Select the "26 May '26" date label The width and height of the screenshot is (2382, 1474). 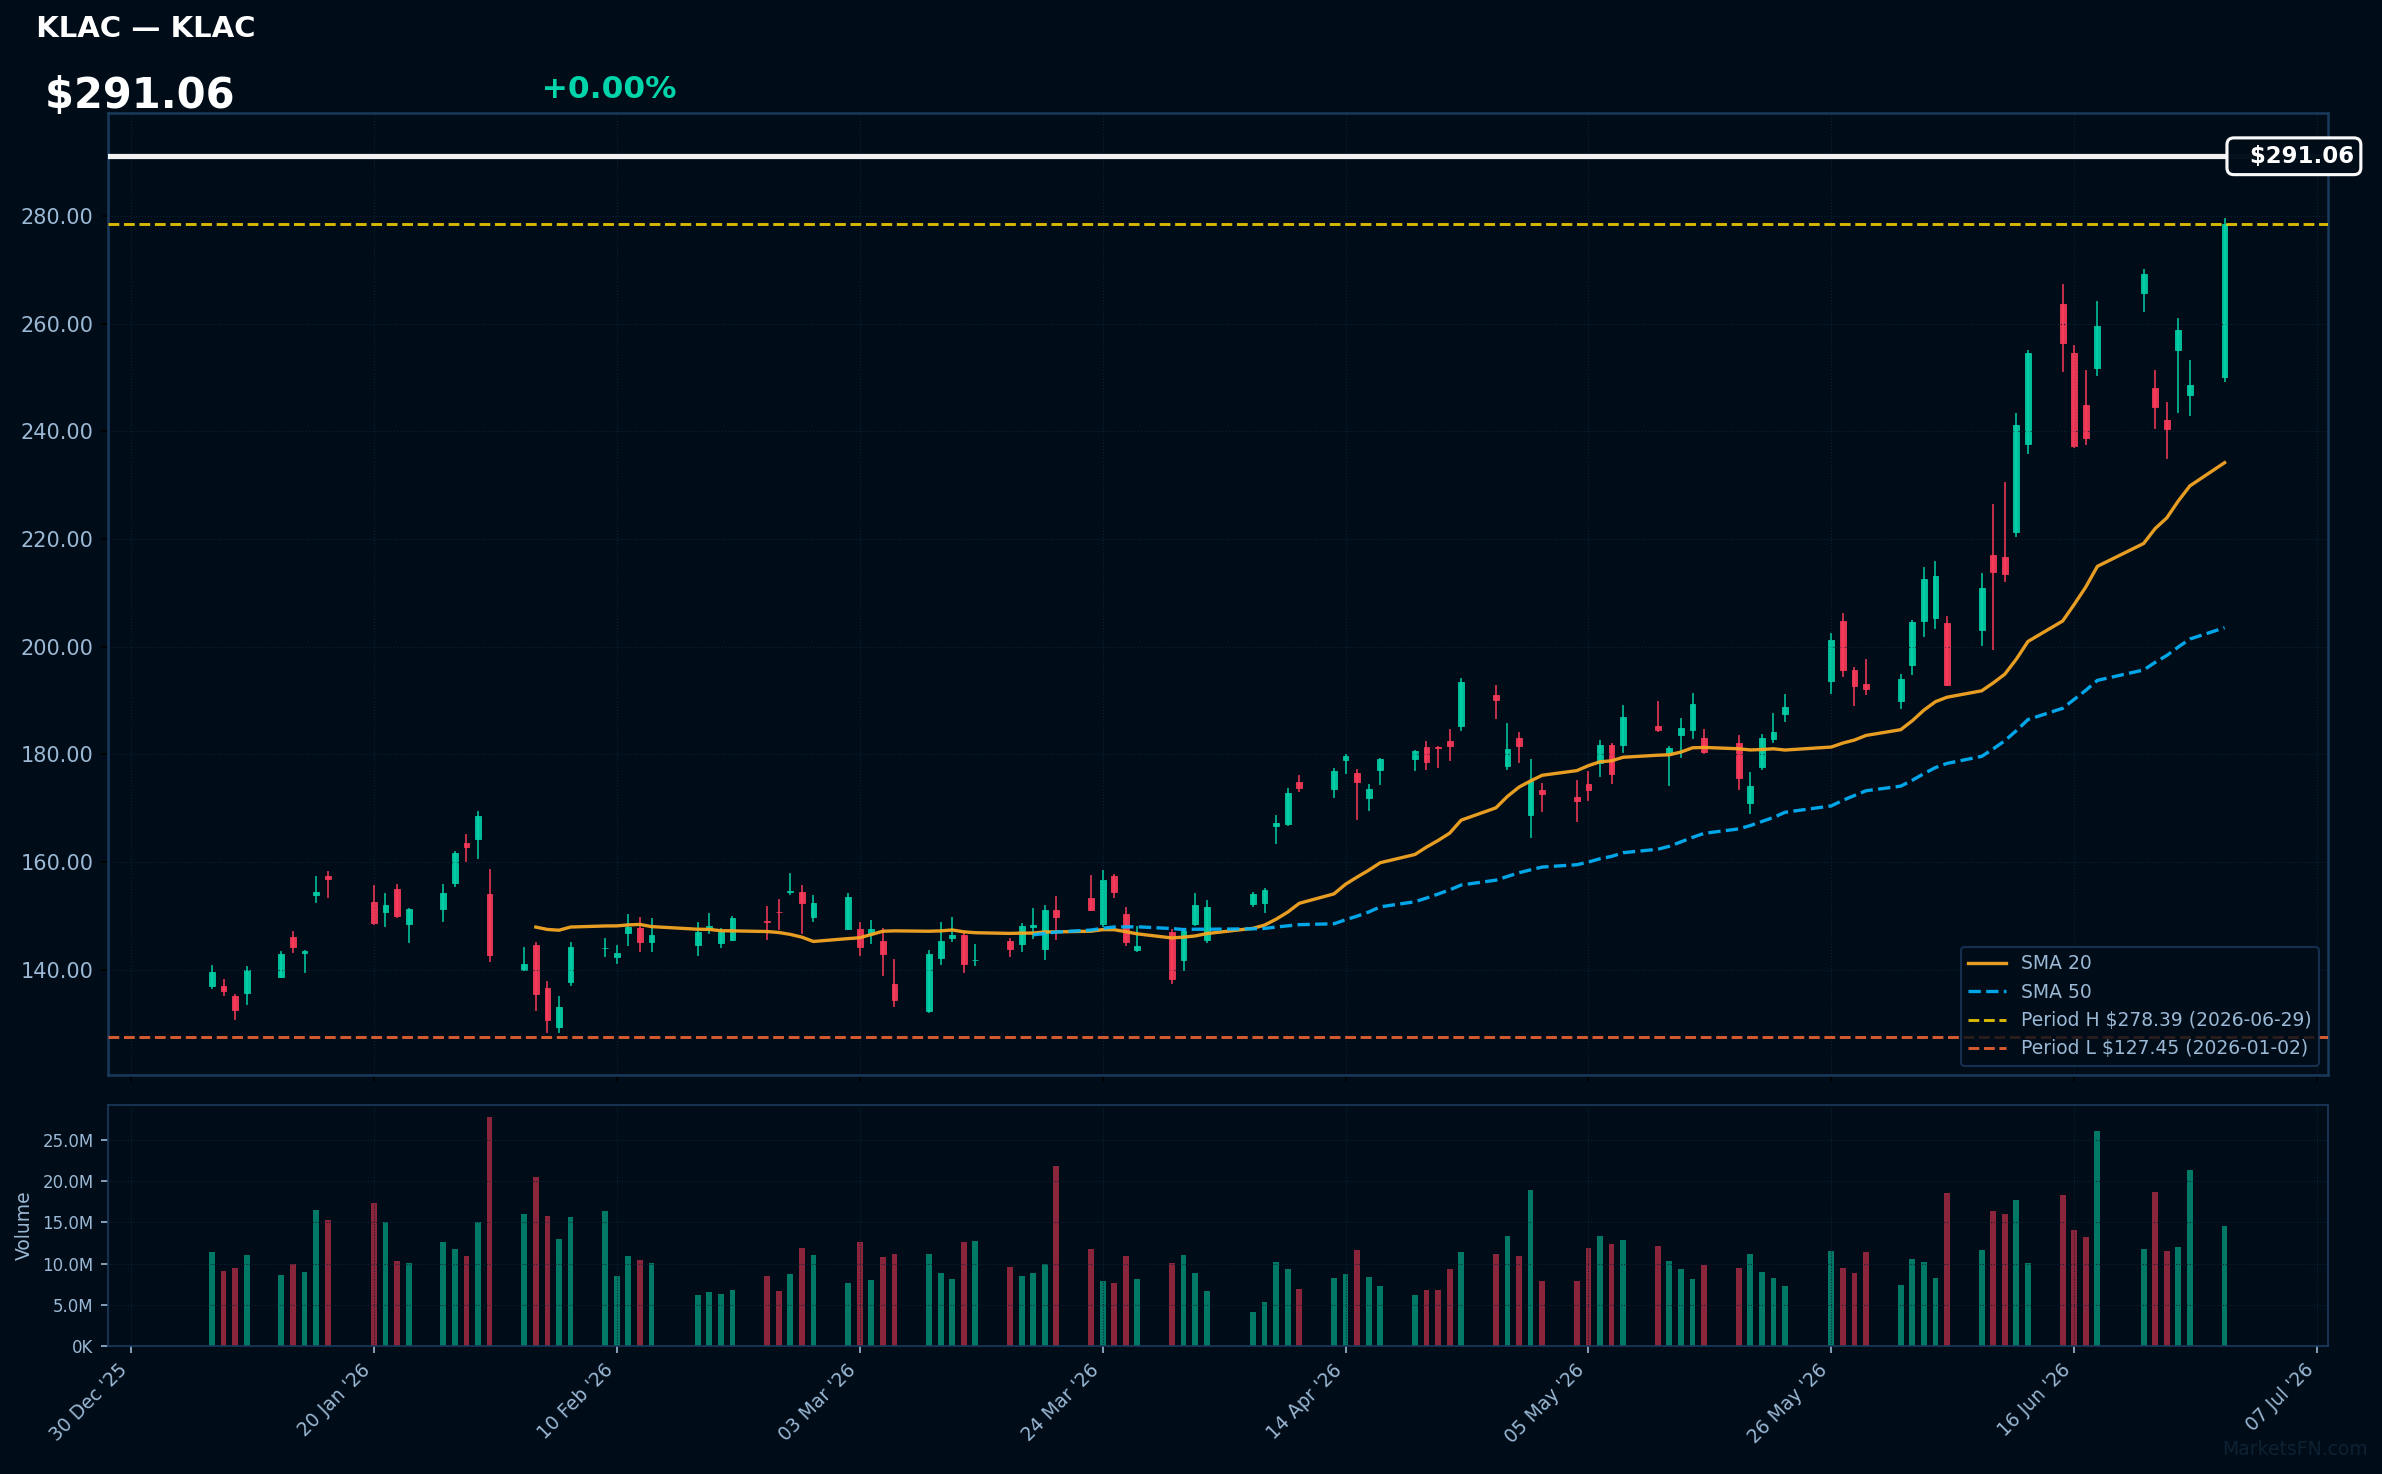pos(1788,1402)
